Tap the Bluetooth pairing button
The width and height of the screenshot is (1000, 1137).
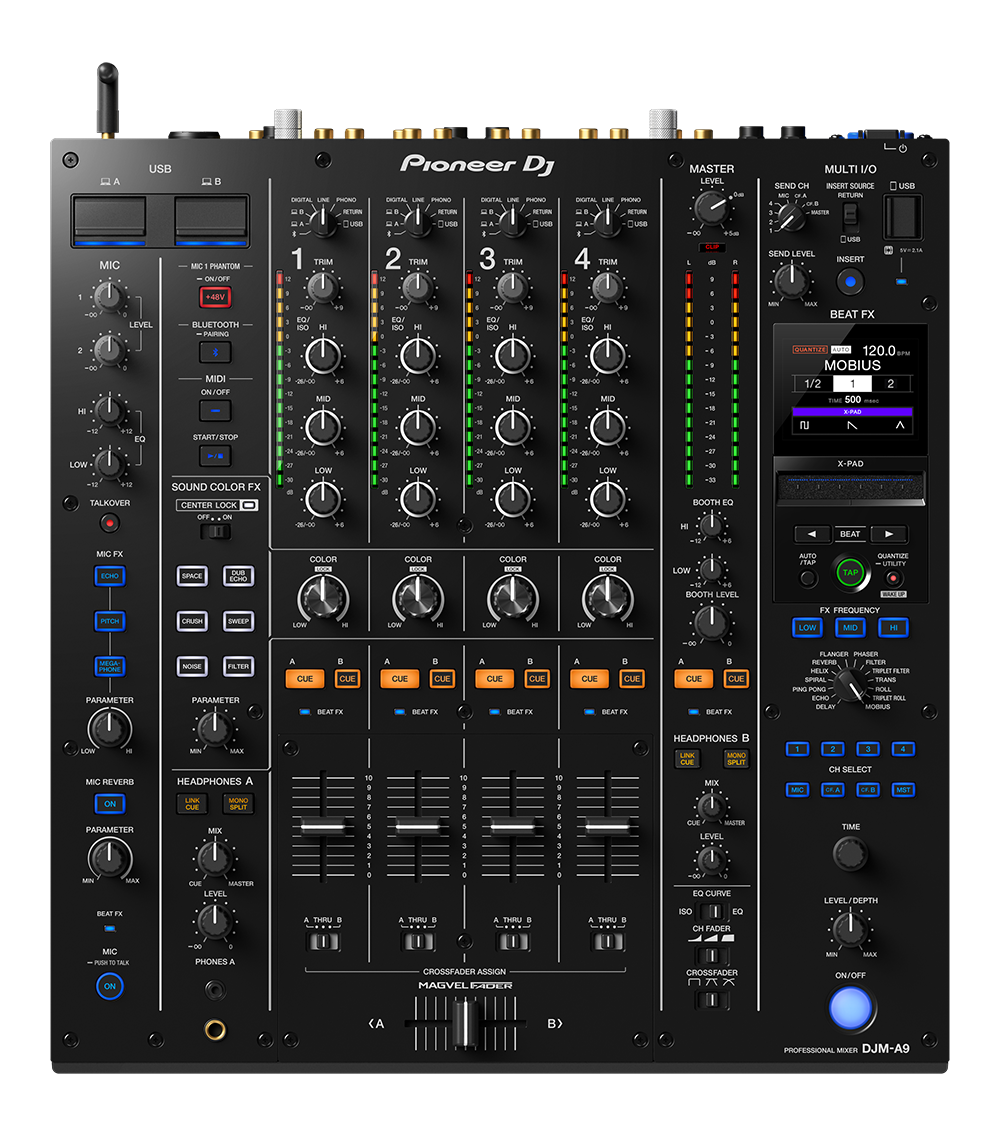pos(215,352)
